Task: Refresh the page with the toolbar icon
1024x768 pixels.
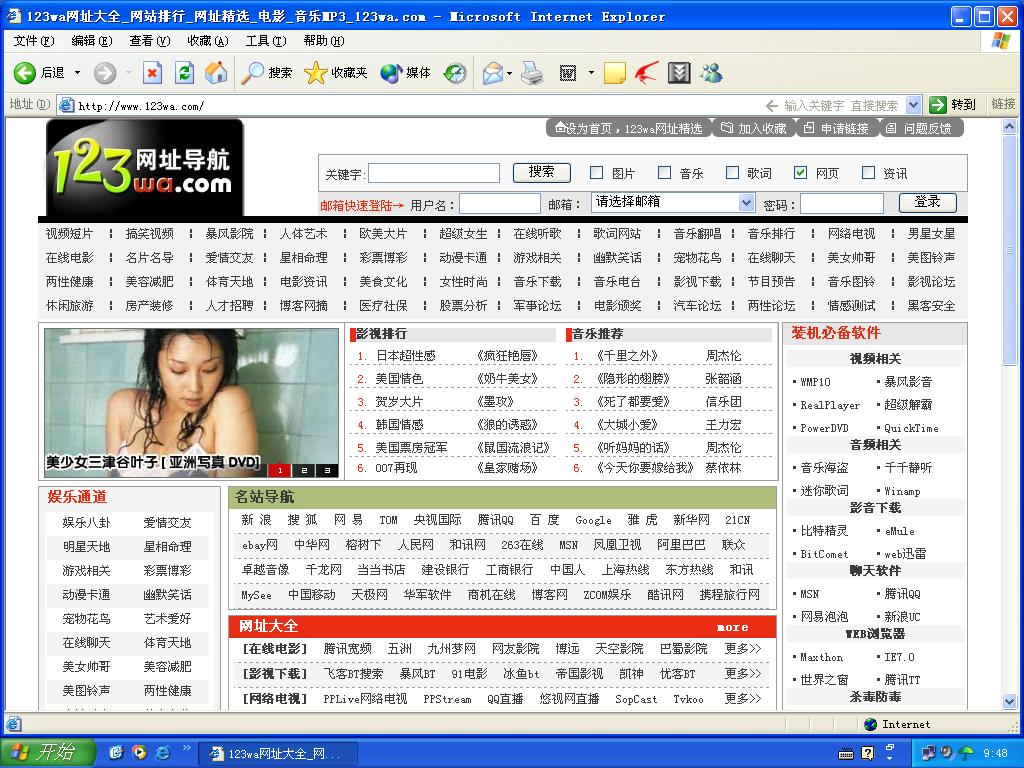Action: pos(184,72)
